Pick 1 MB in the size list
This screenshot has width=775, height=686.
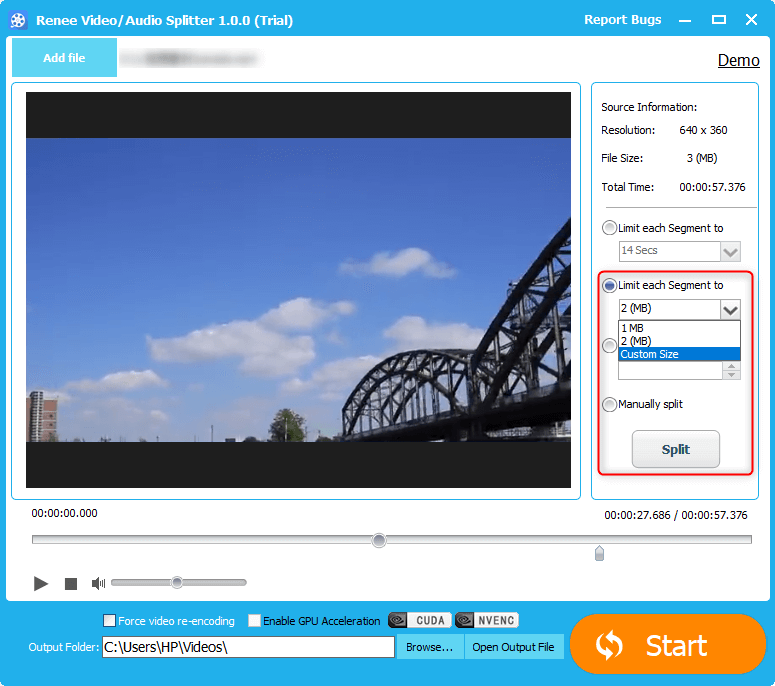tap(679, 328)
